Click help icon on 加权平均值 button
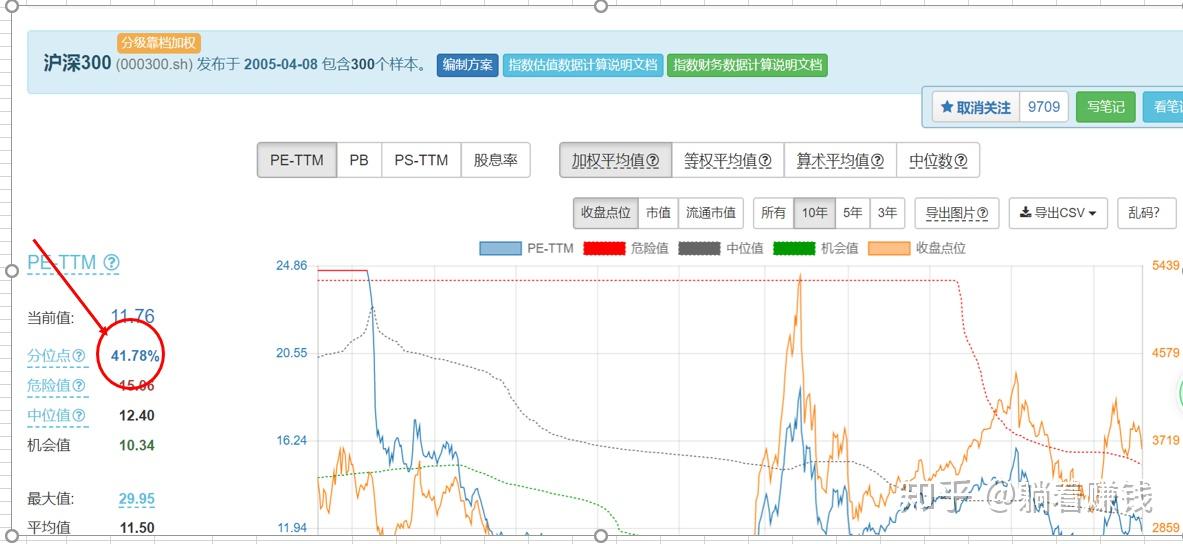Screen dimensions: 1183x544 653,161
